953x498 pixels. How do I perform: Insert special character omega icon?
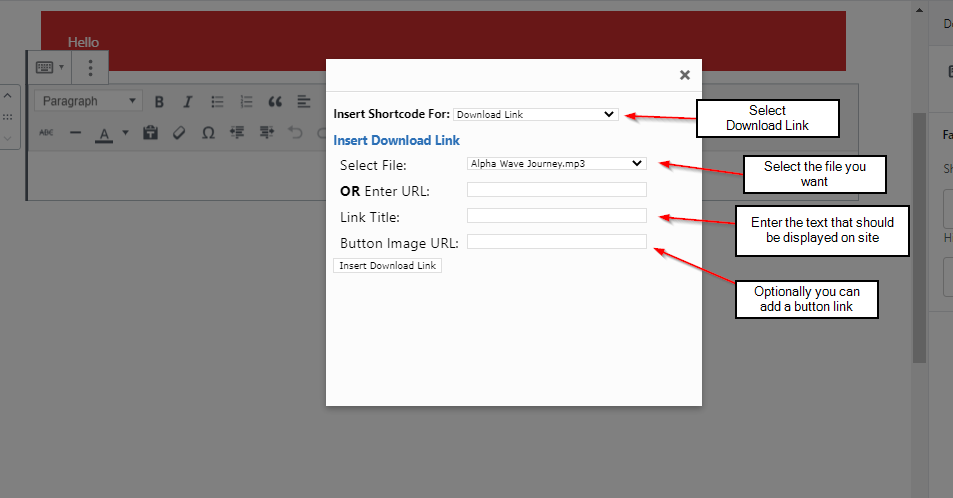tap(208, 132)
